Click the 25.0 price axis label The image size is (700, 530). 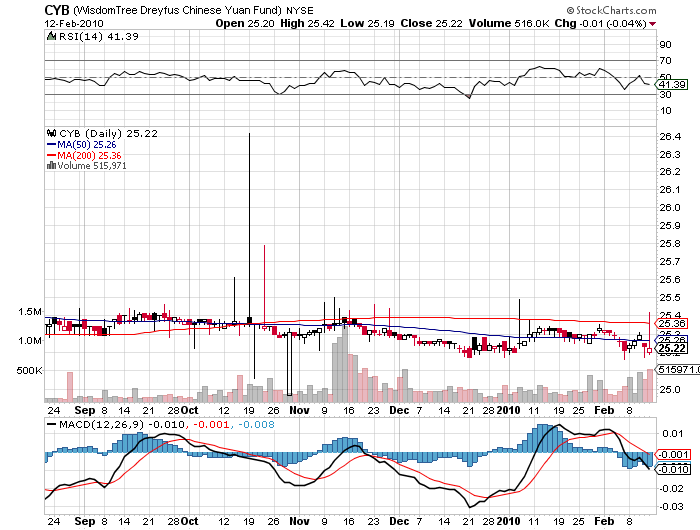670,389
